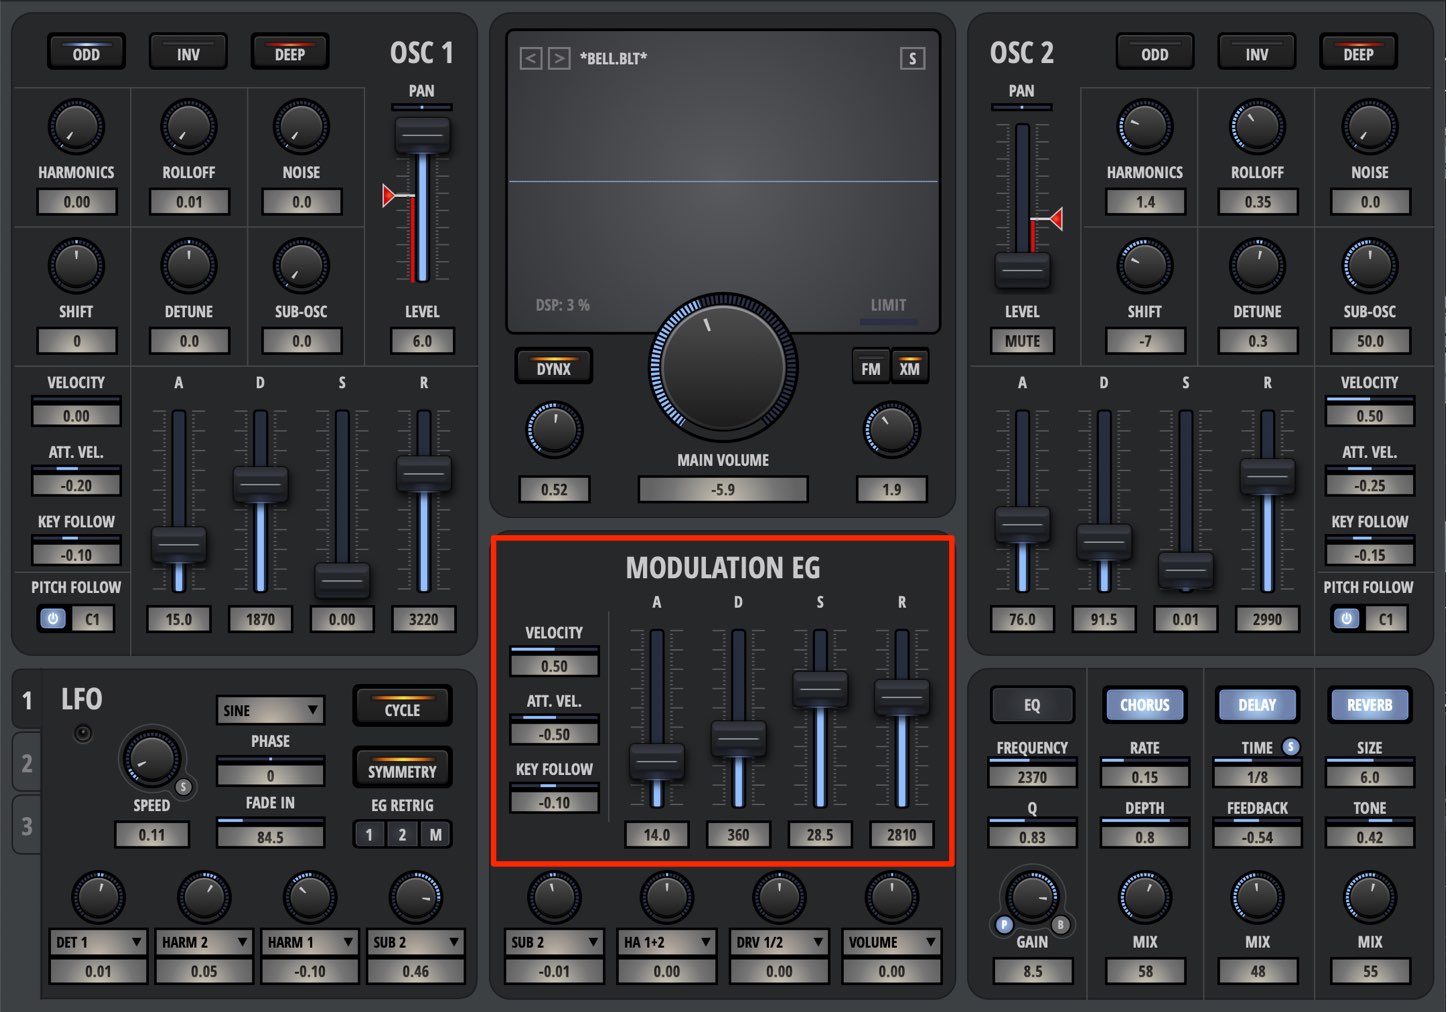This screenshot has width=1448, height=1012.
Task: Click the EQ Frequency value 2370
Action: pos(1032,776)
